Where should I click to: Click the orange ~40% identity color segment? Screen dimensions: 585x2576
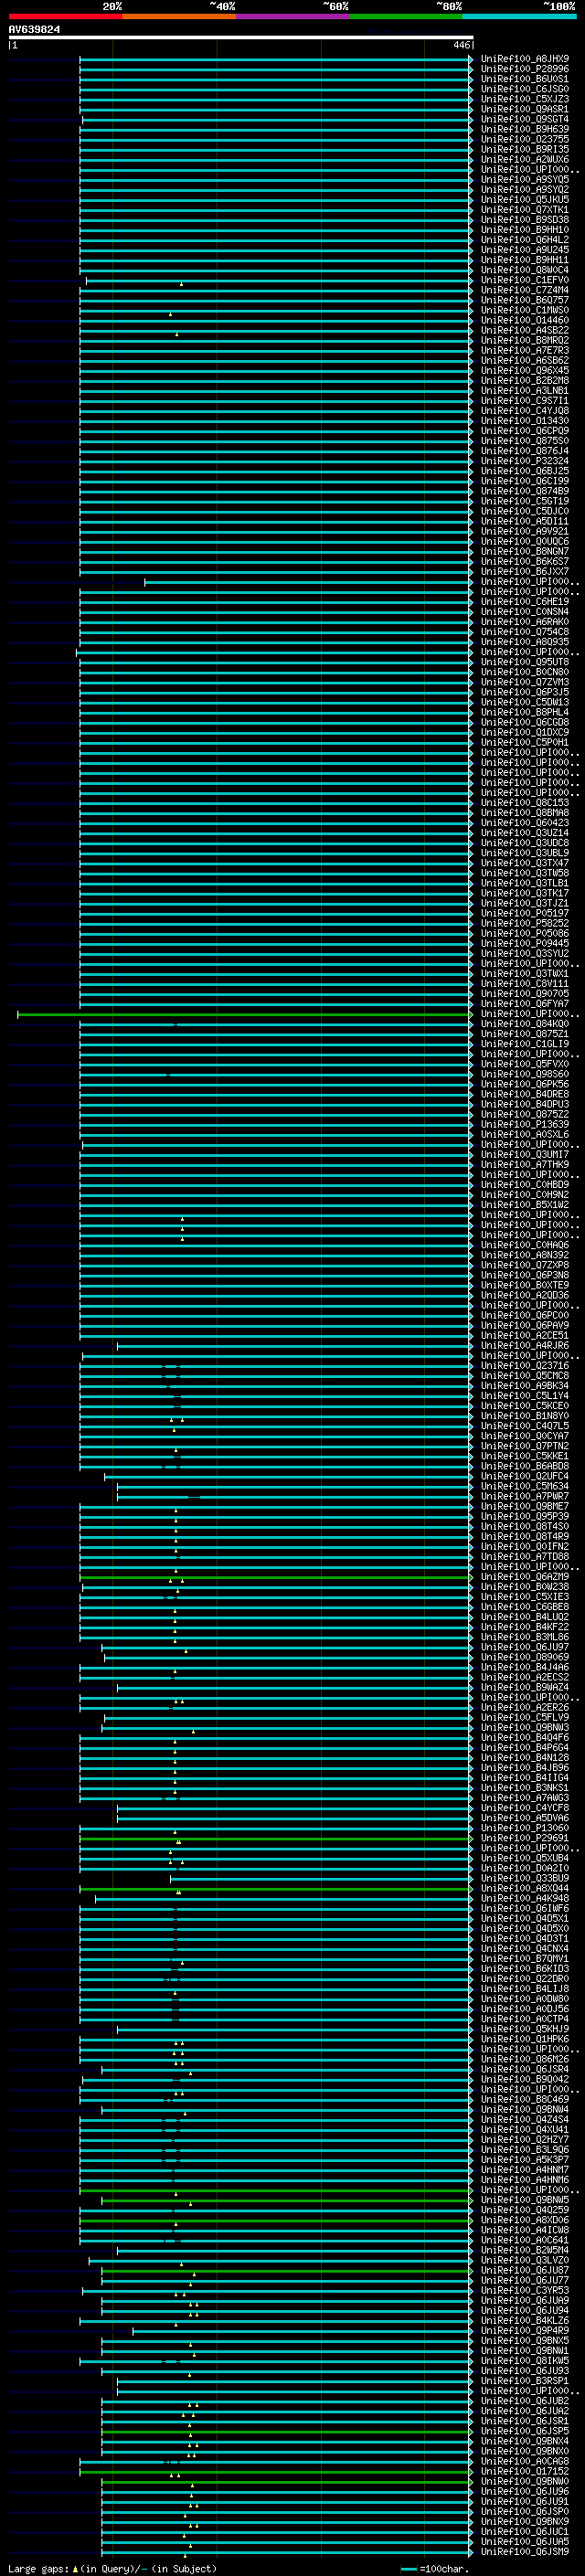[x=179, y=16]
